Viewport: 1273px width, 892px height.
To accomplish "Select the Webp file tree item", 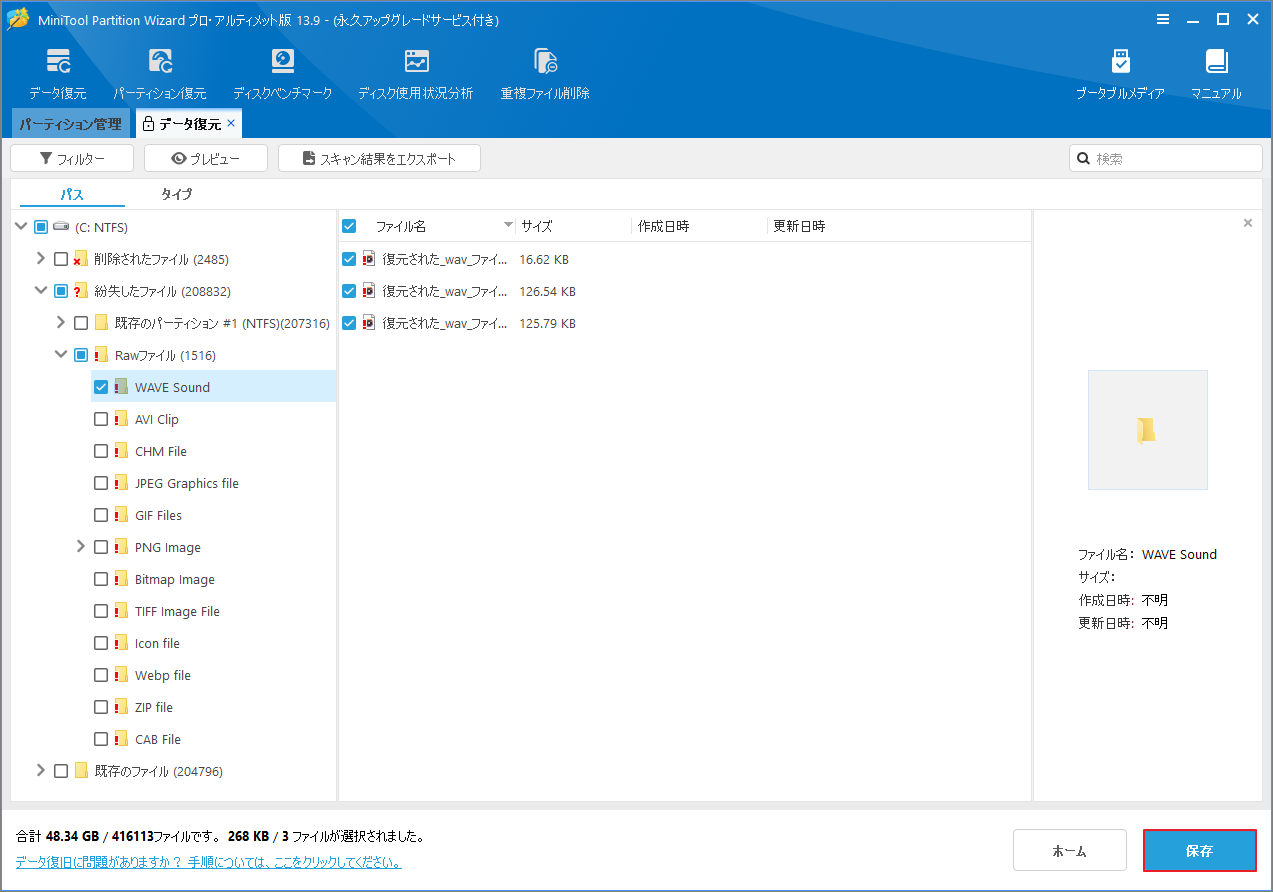I will (163, 675).
